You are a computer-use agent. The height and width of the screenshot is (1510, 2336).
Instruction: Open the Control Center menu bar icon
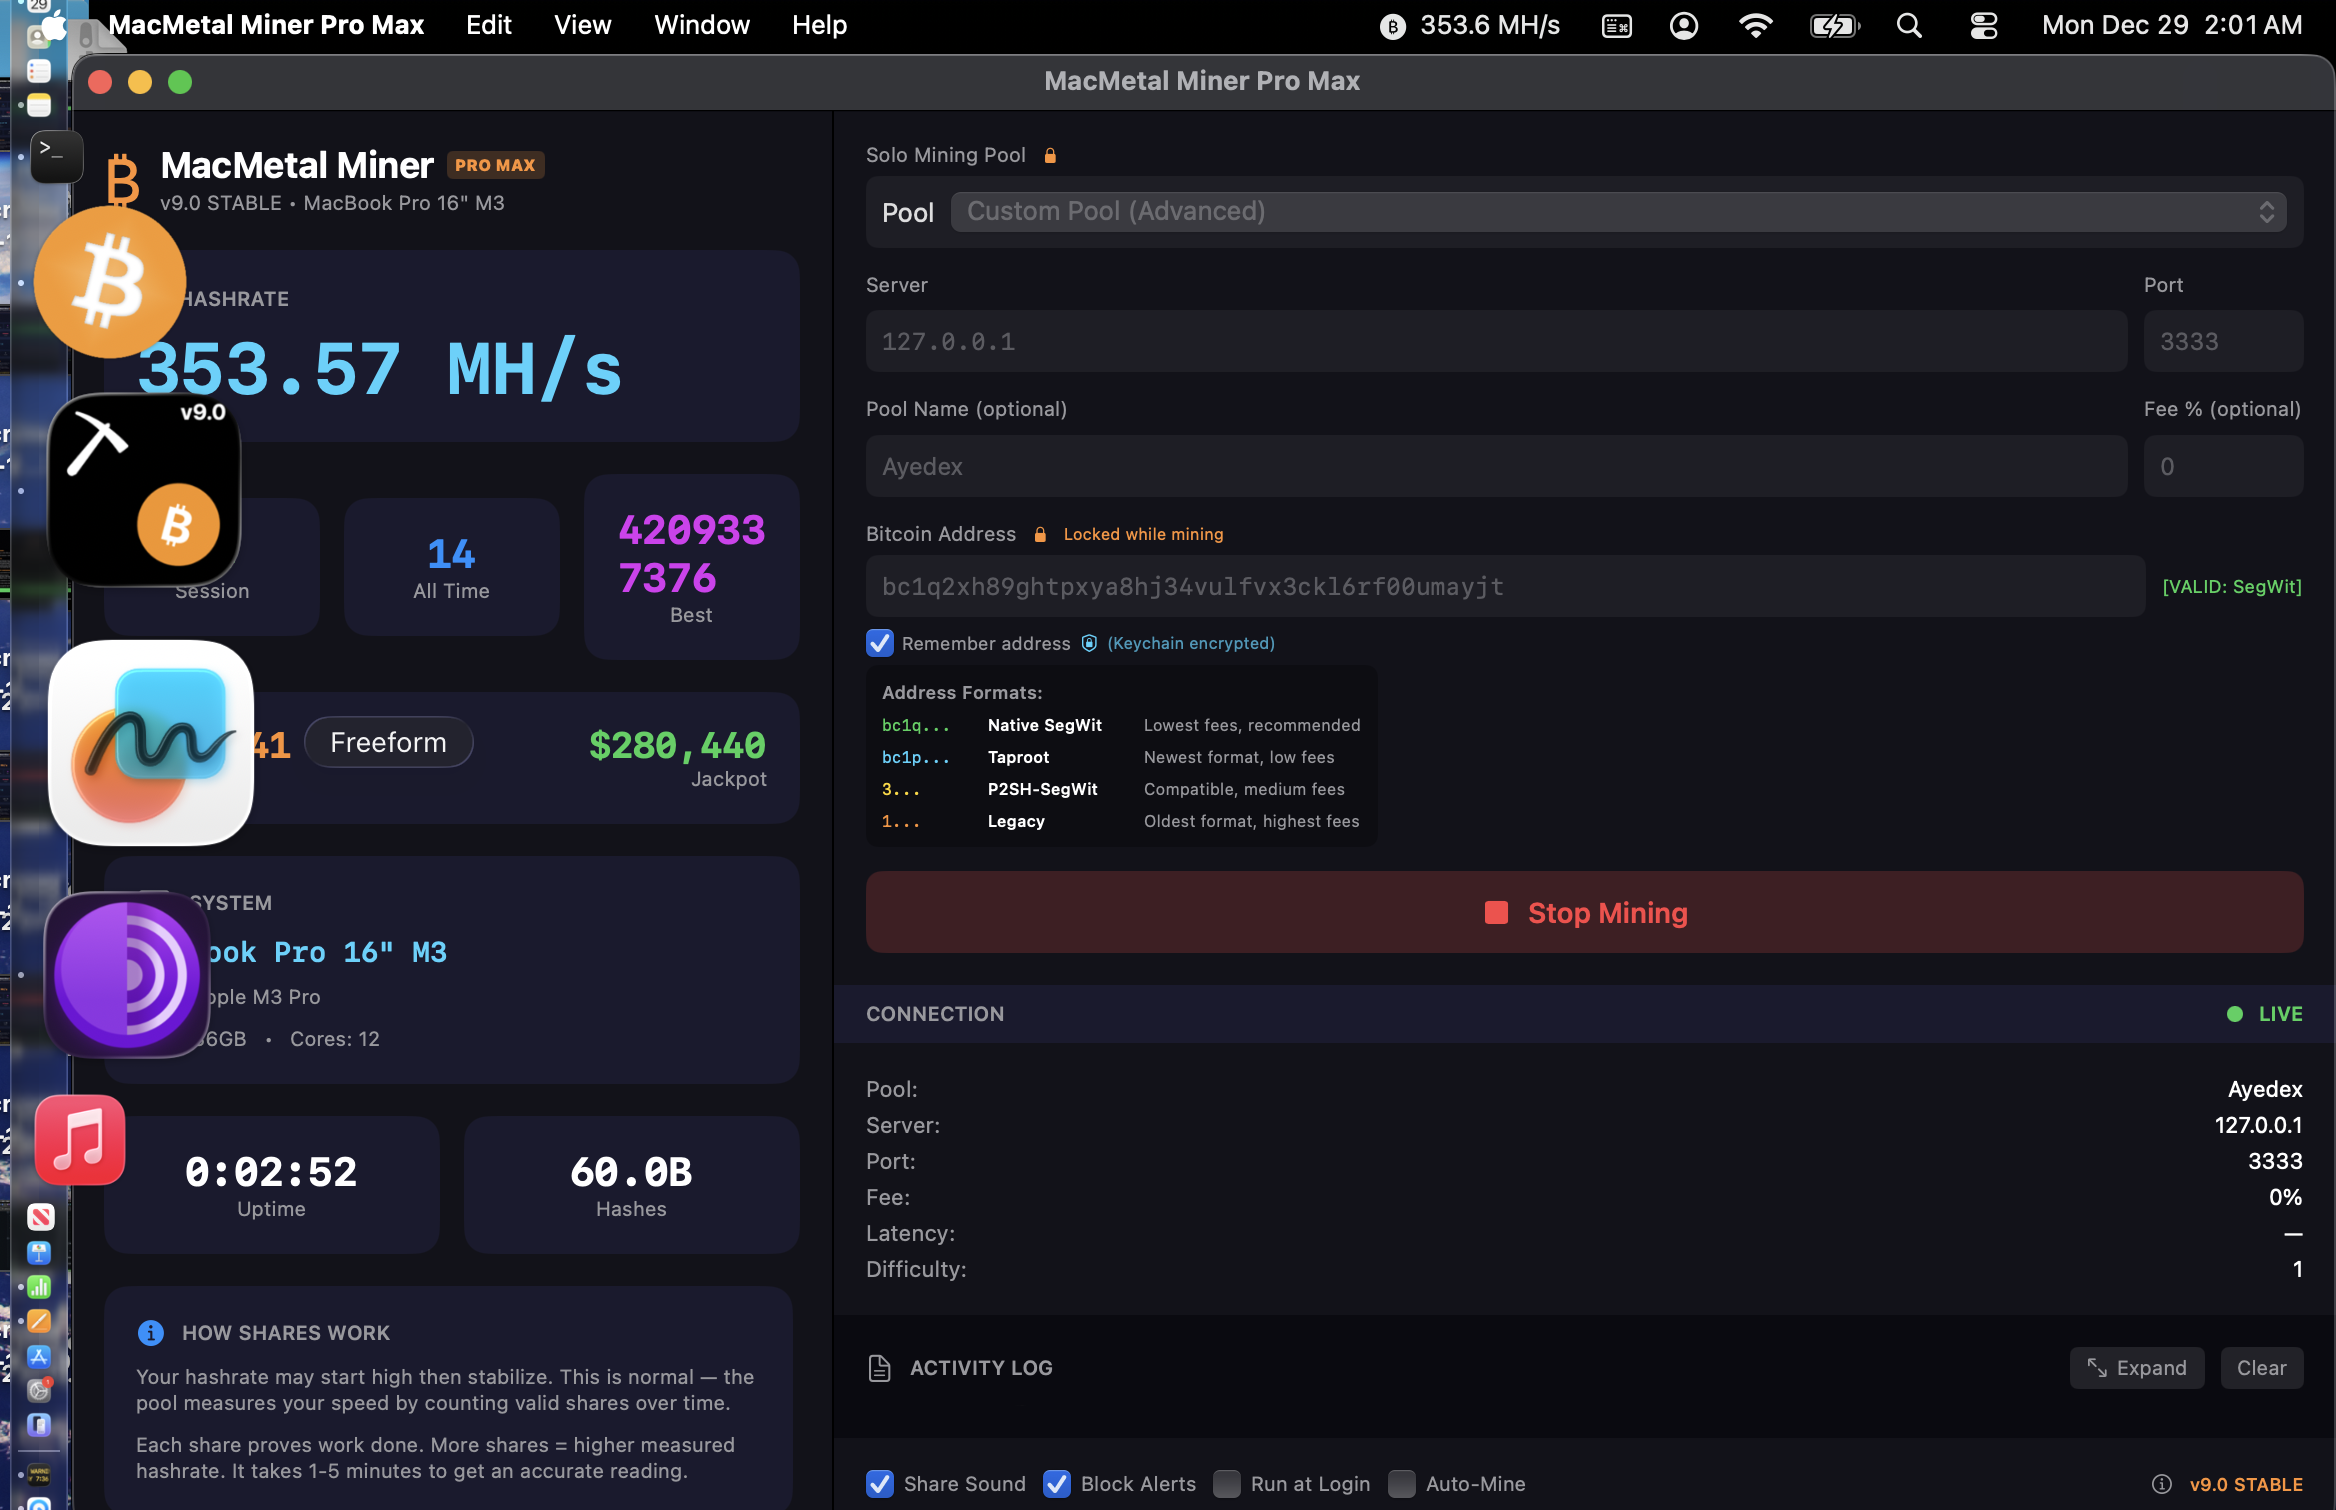[1984, 26]
